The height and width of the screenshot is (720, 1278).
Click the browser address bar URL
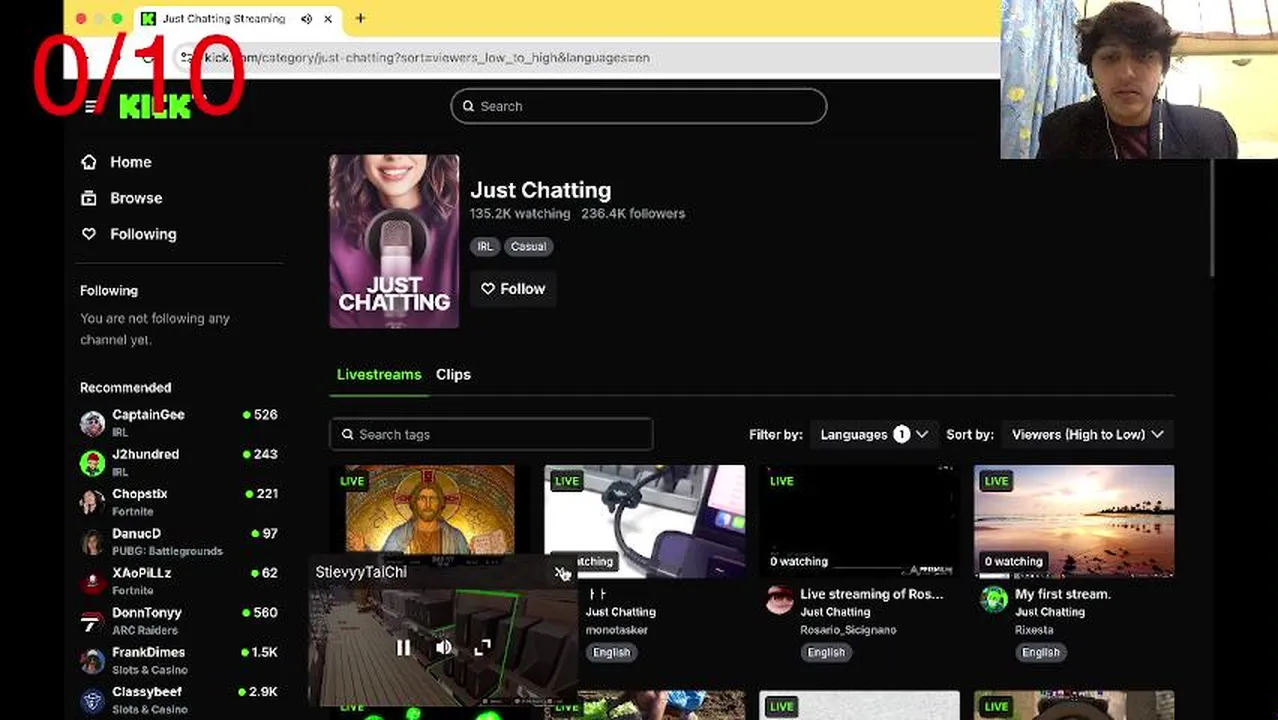(x=427, y=57)
